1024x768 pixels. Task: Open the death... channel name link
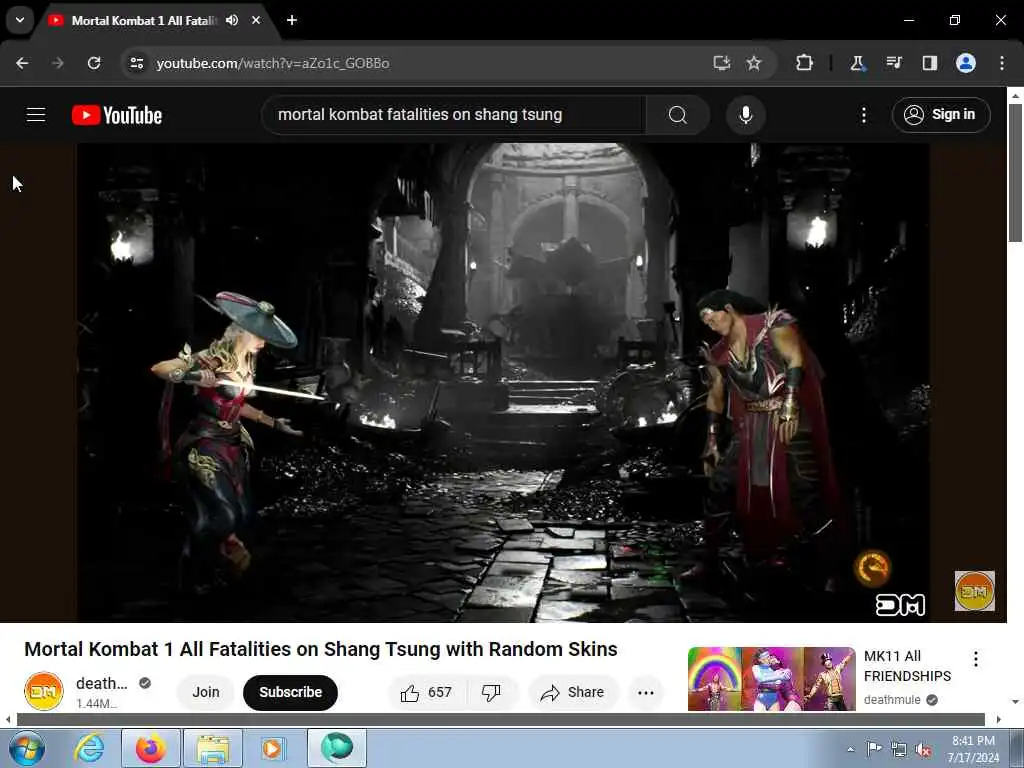[102, 683]
